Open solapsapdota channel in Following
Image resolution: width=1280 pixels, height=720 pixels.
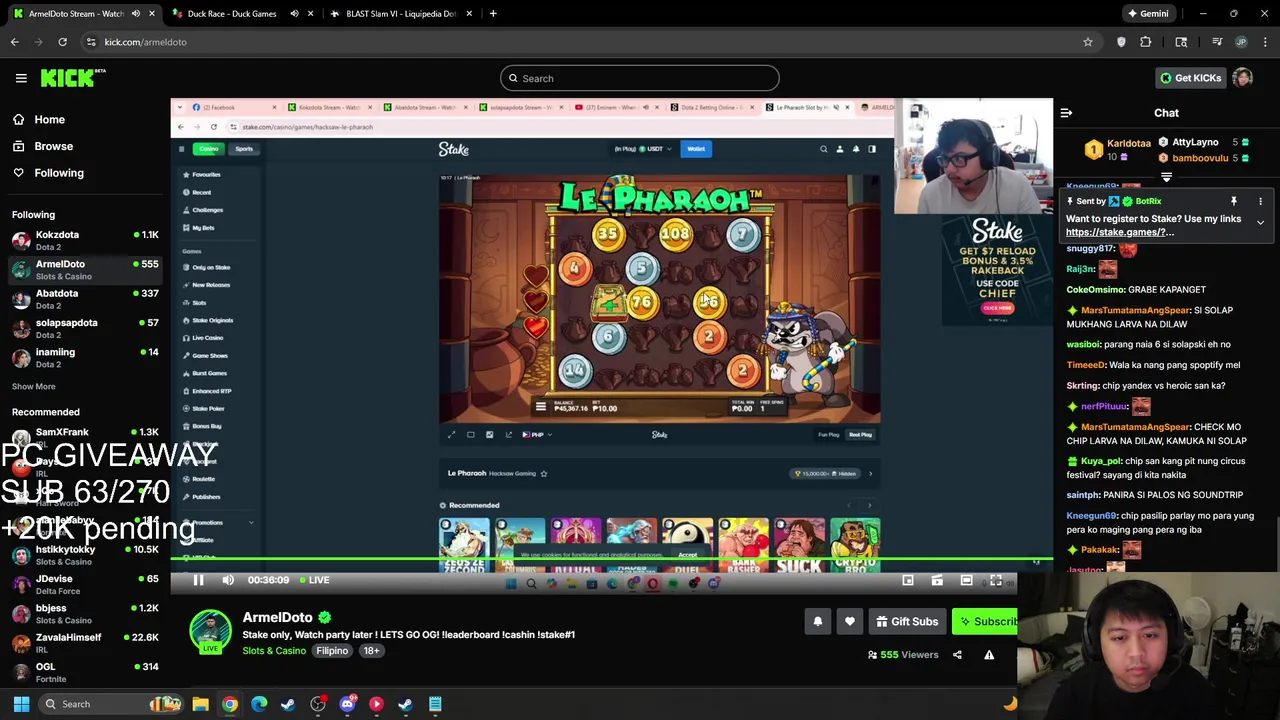(85, 328)
